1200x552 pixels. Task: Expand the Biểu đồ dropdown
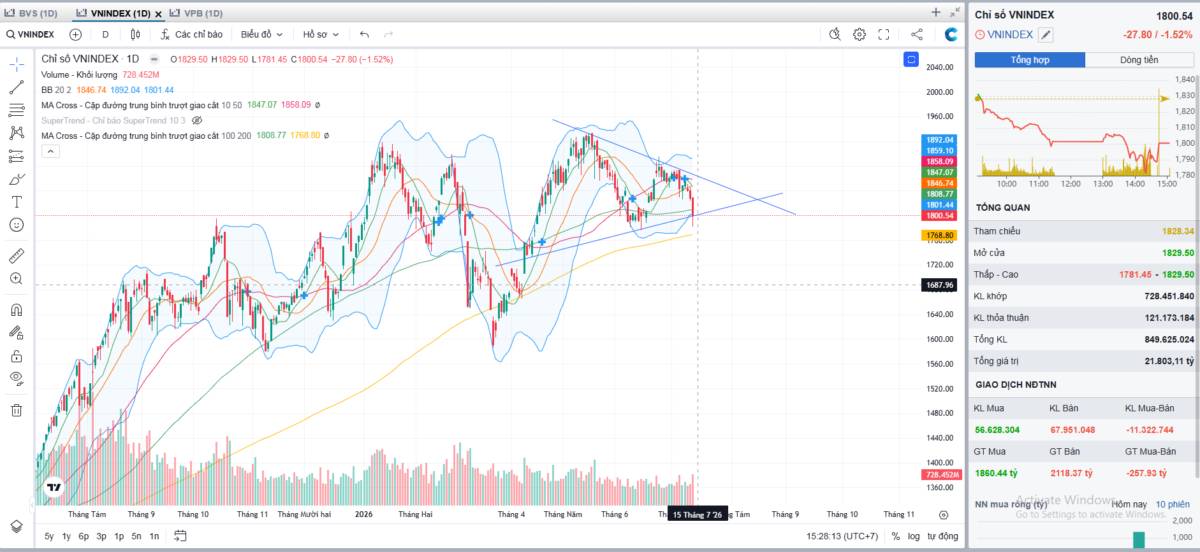262,34
